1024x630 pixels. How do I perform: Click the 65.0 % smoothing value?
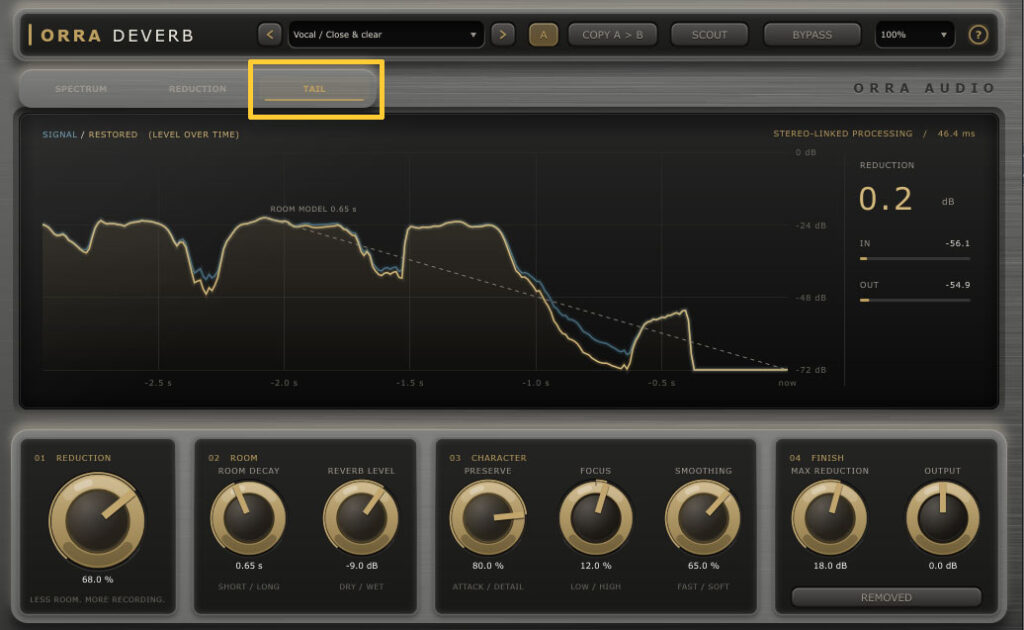[x=703, y=565]
